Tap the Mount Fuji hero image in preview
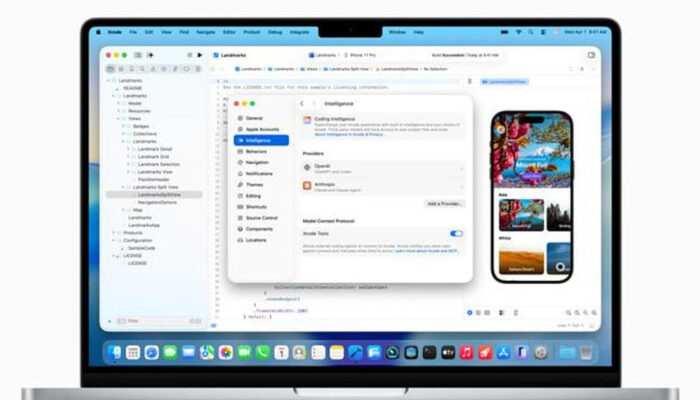 (532, 151)
